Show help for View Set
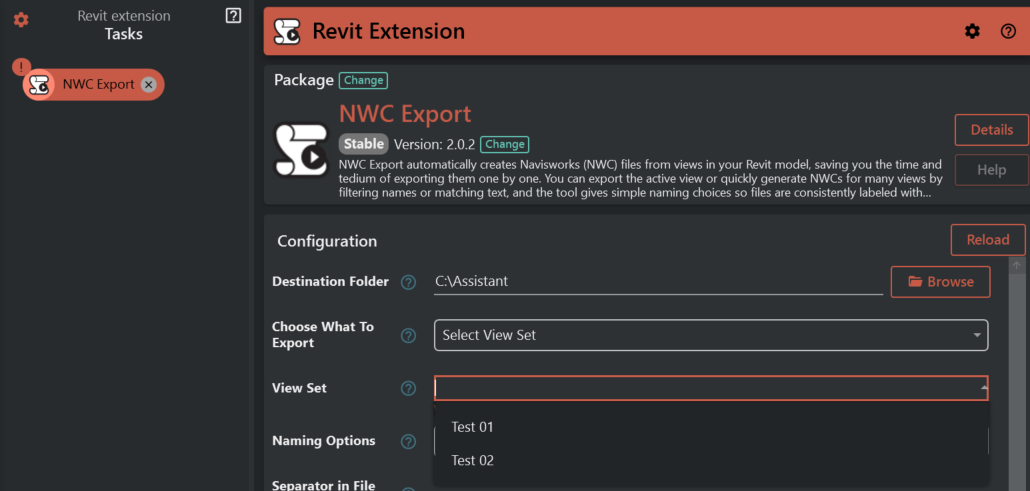 (x=409, y=388)
